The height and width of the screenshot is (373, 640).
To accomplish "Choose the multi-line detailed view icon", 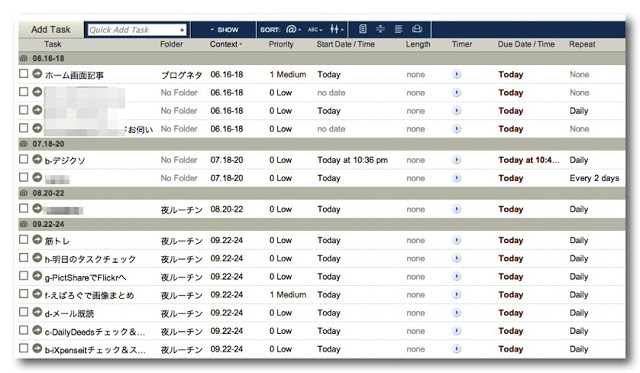I will coord(398,29).
